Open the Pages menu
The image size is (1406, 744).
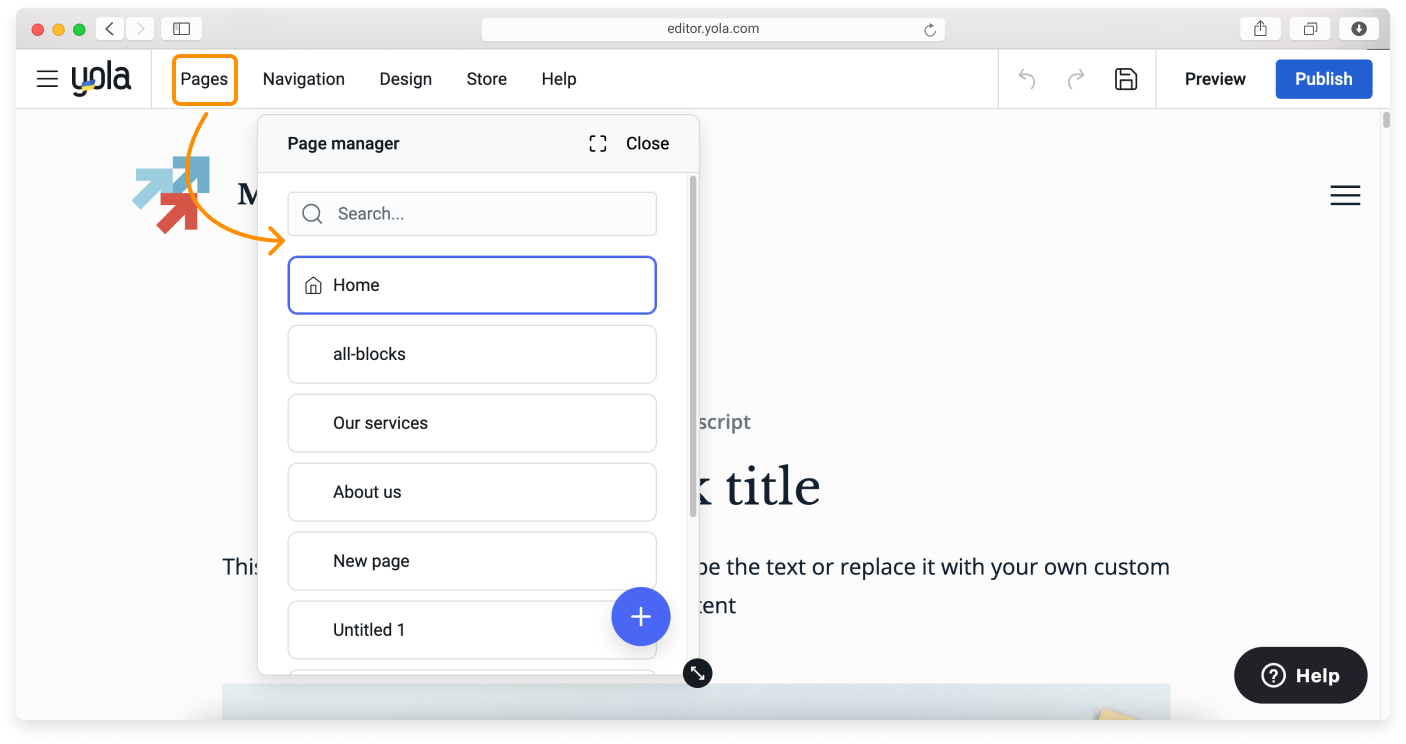[x=204, y=79]
